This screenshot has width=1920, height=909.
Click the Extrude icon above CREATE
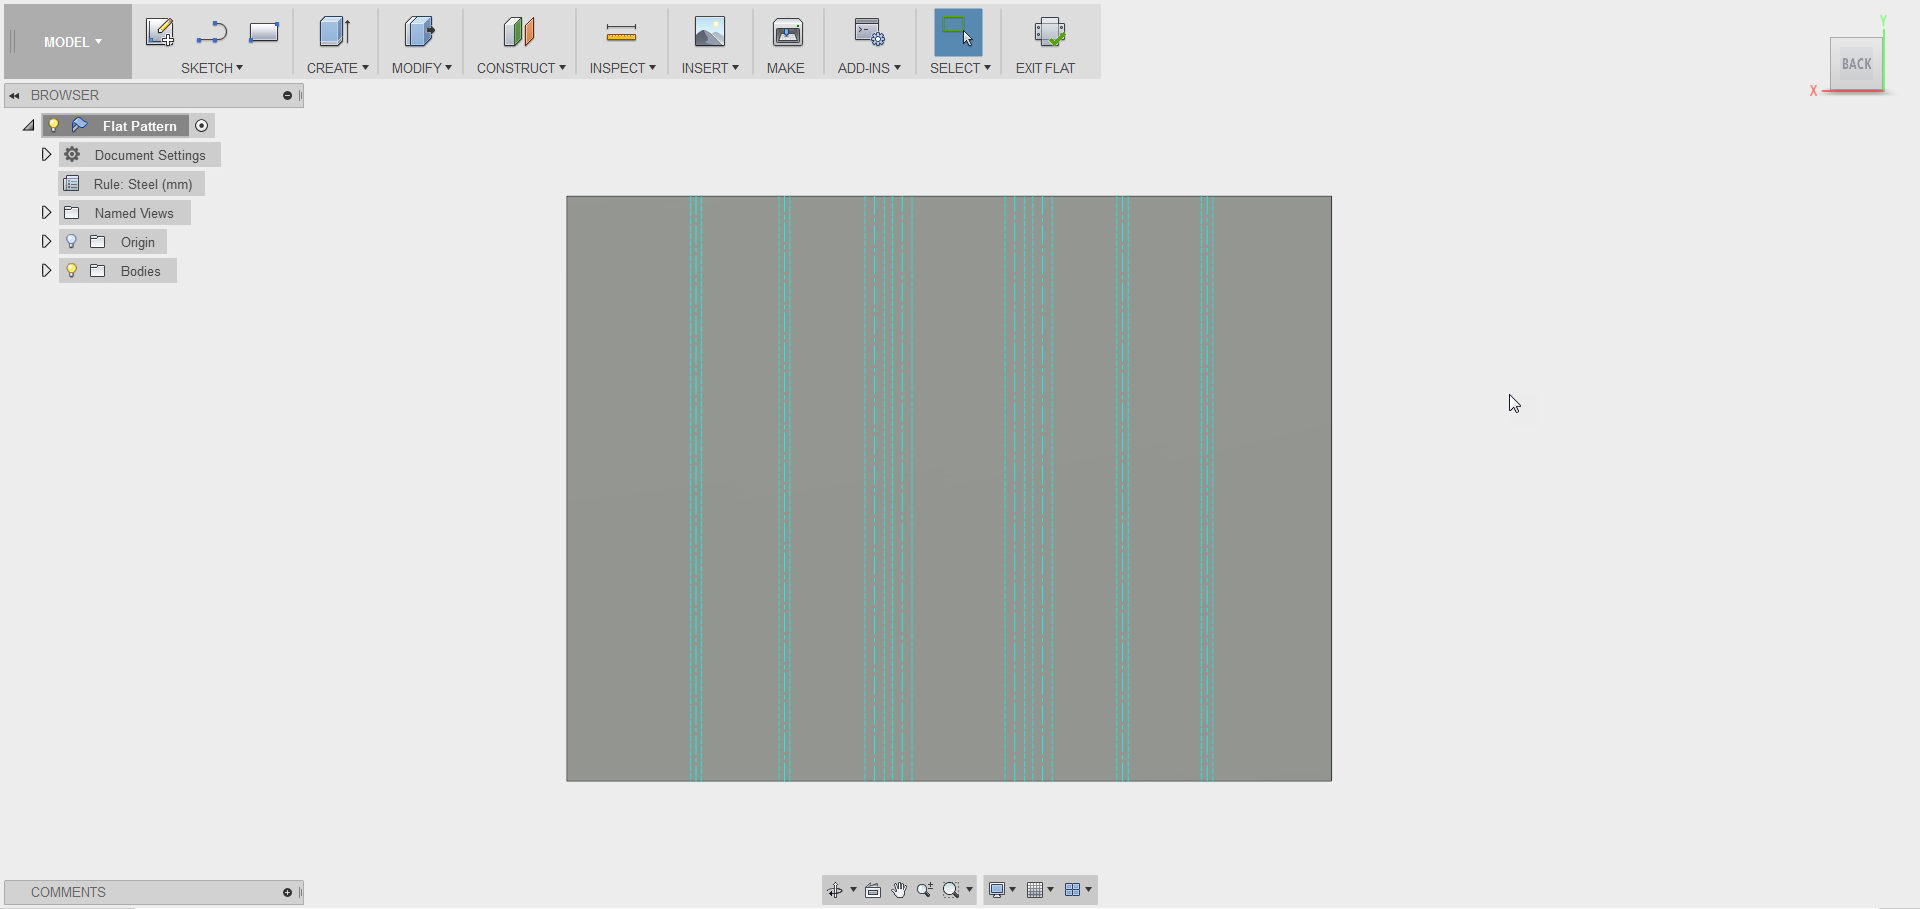[x=335, y=32]
